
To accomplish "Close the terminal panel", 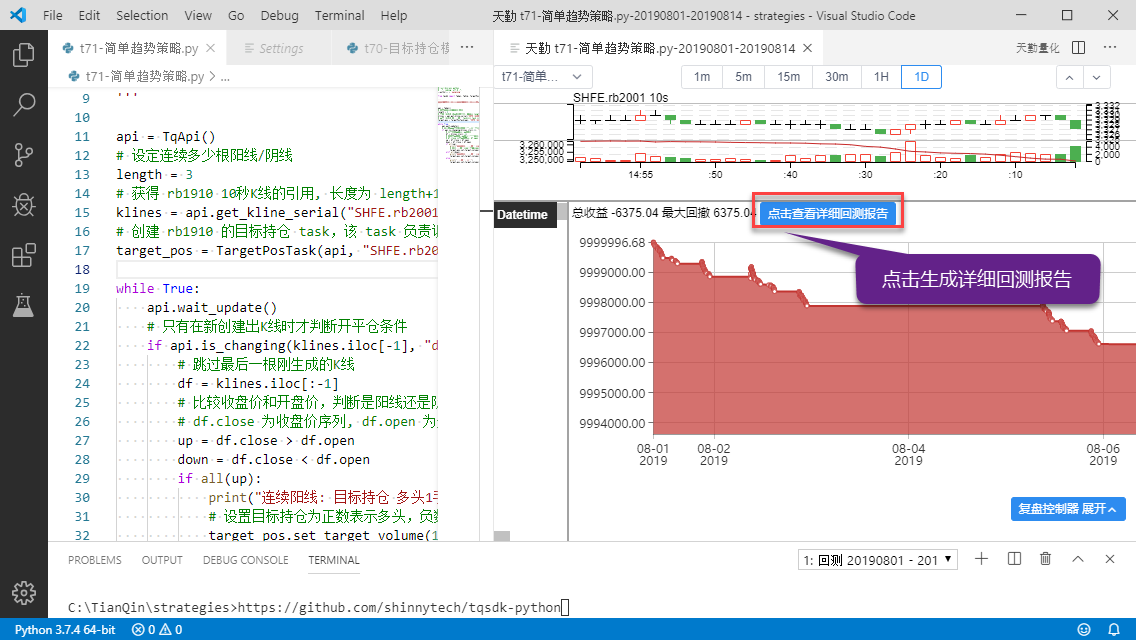I will click(1110, 559).
